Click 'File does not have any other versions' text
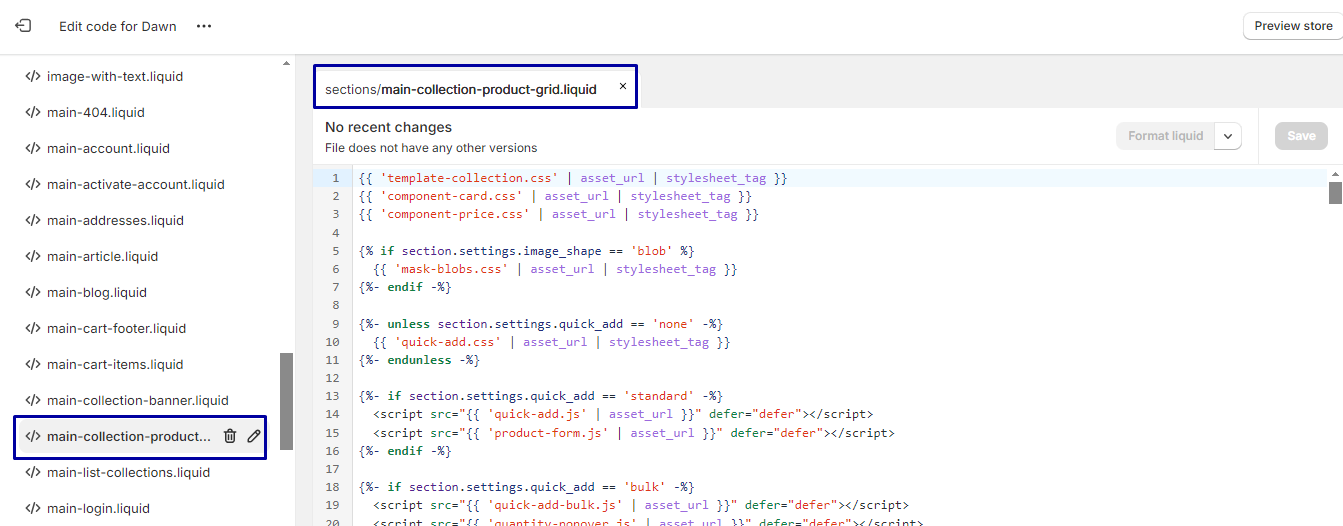 [x=431, y=148]
